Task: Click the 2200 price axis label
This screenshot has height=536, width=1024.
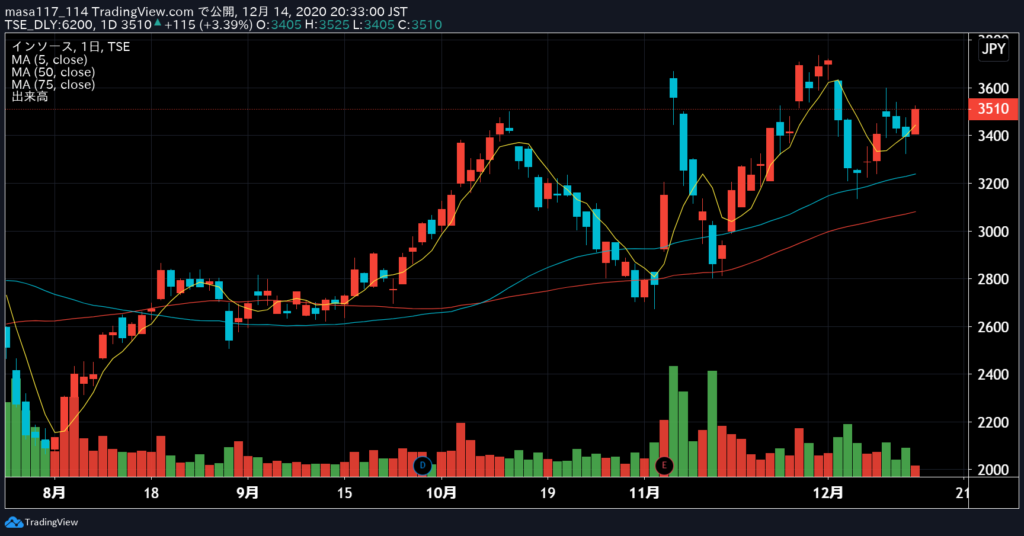Action: tap(993, 422)
